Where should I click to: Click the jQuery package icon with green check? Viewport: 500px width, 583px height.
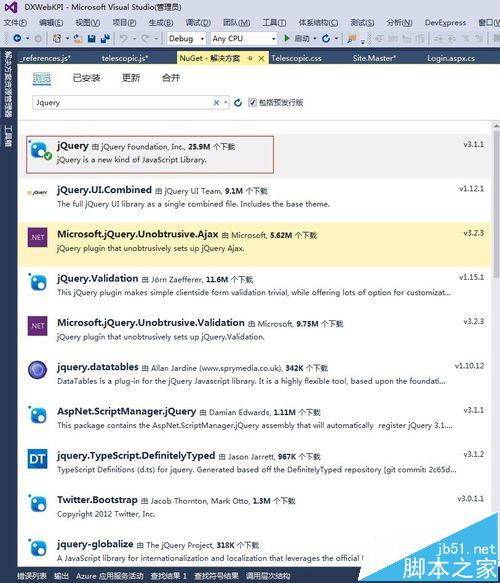(40, 151)
